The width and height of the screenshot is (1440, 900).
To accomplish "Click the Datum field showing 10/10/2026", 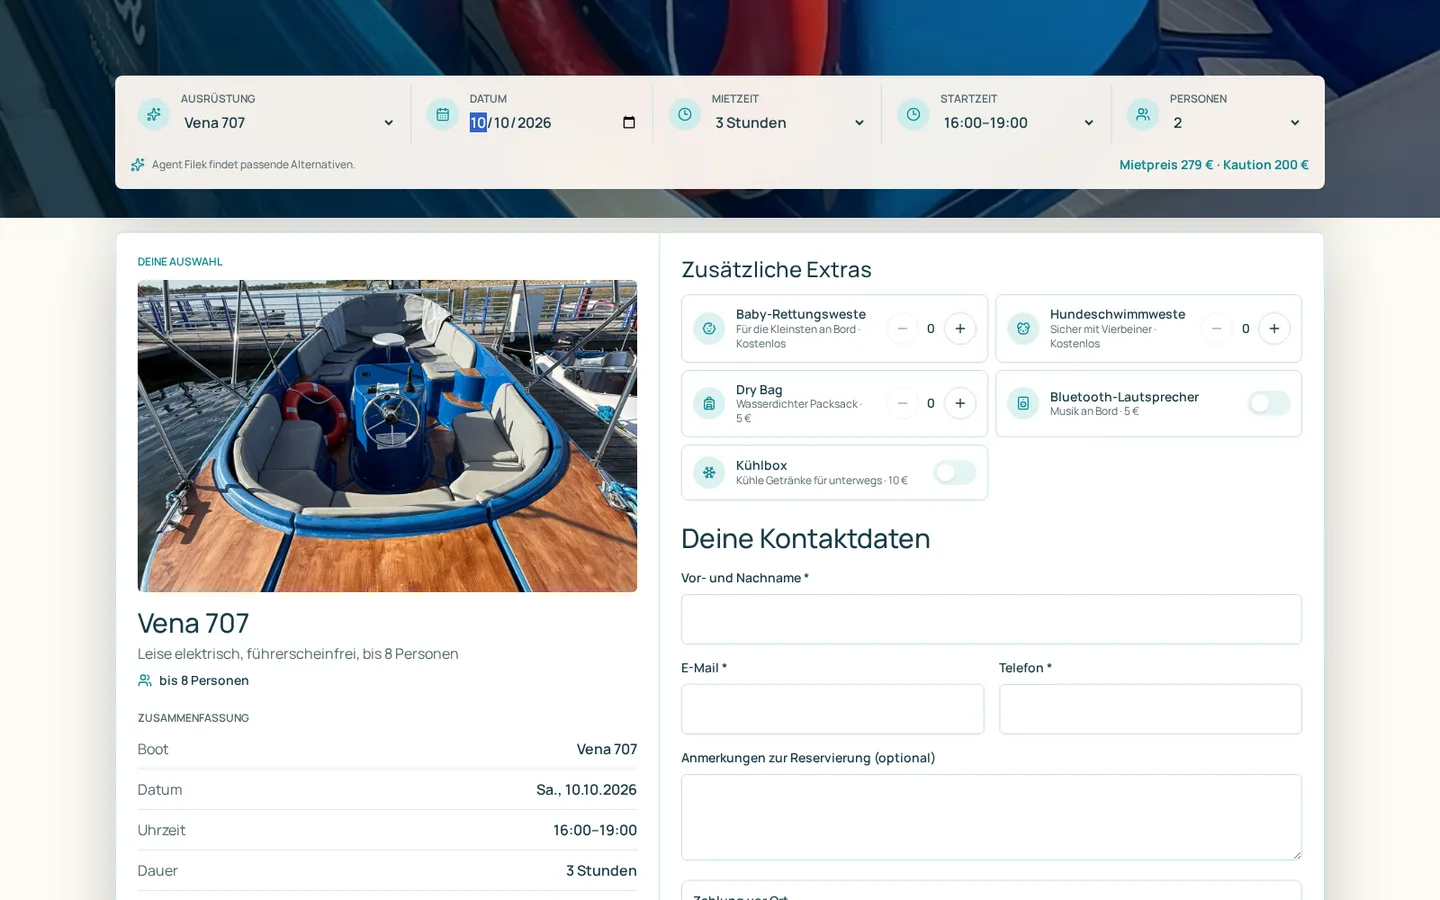I will coord(553,123).
